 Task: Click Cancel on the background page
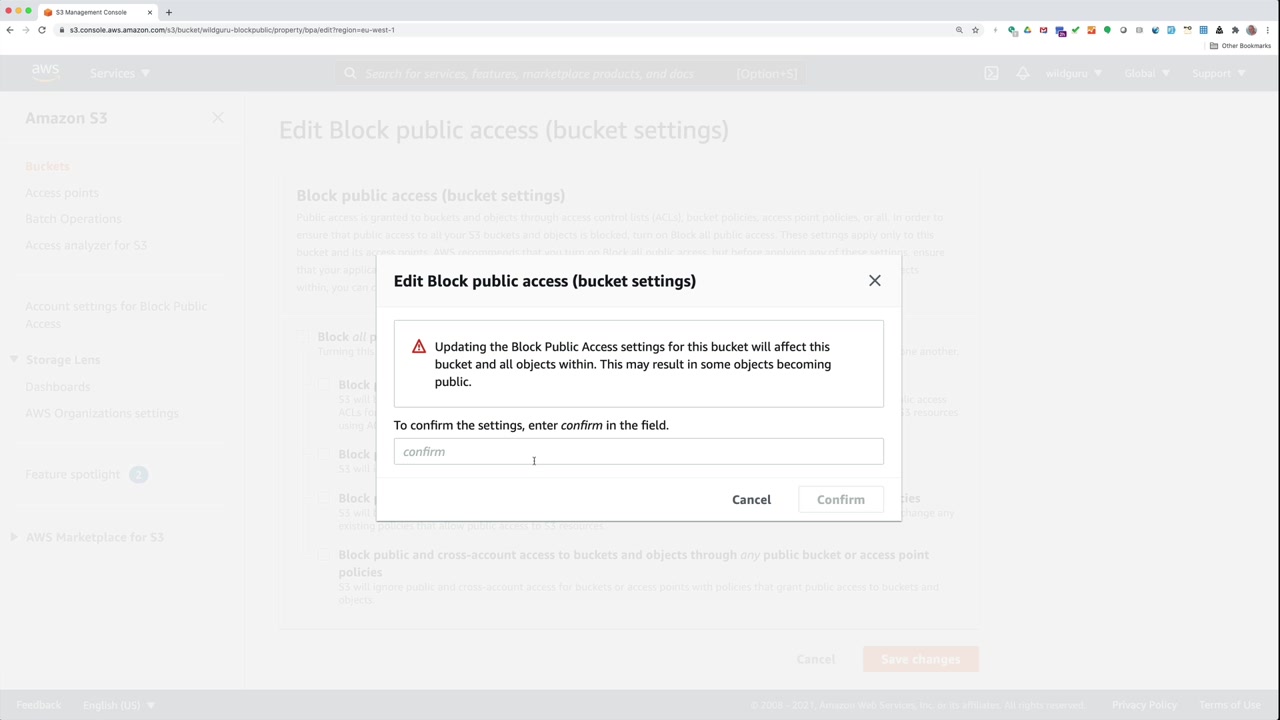point(816,659)
